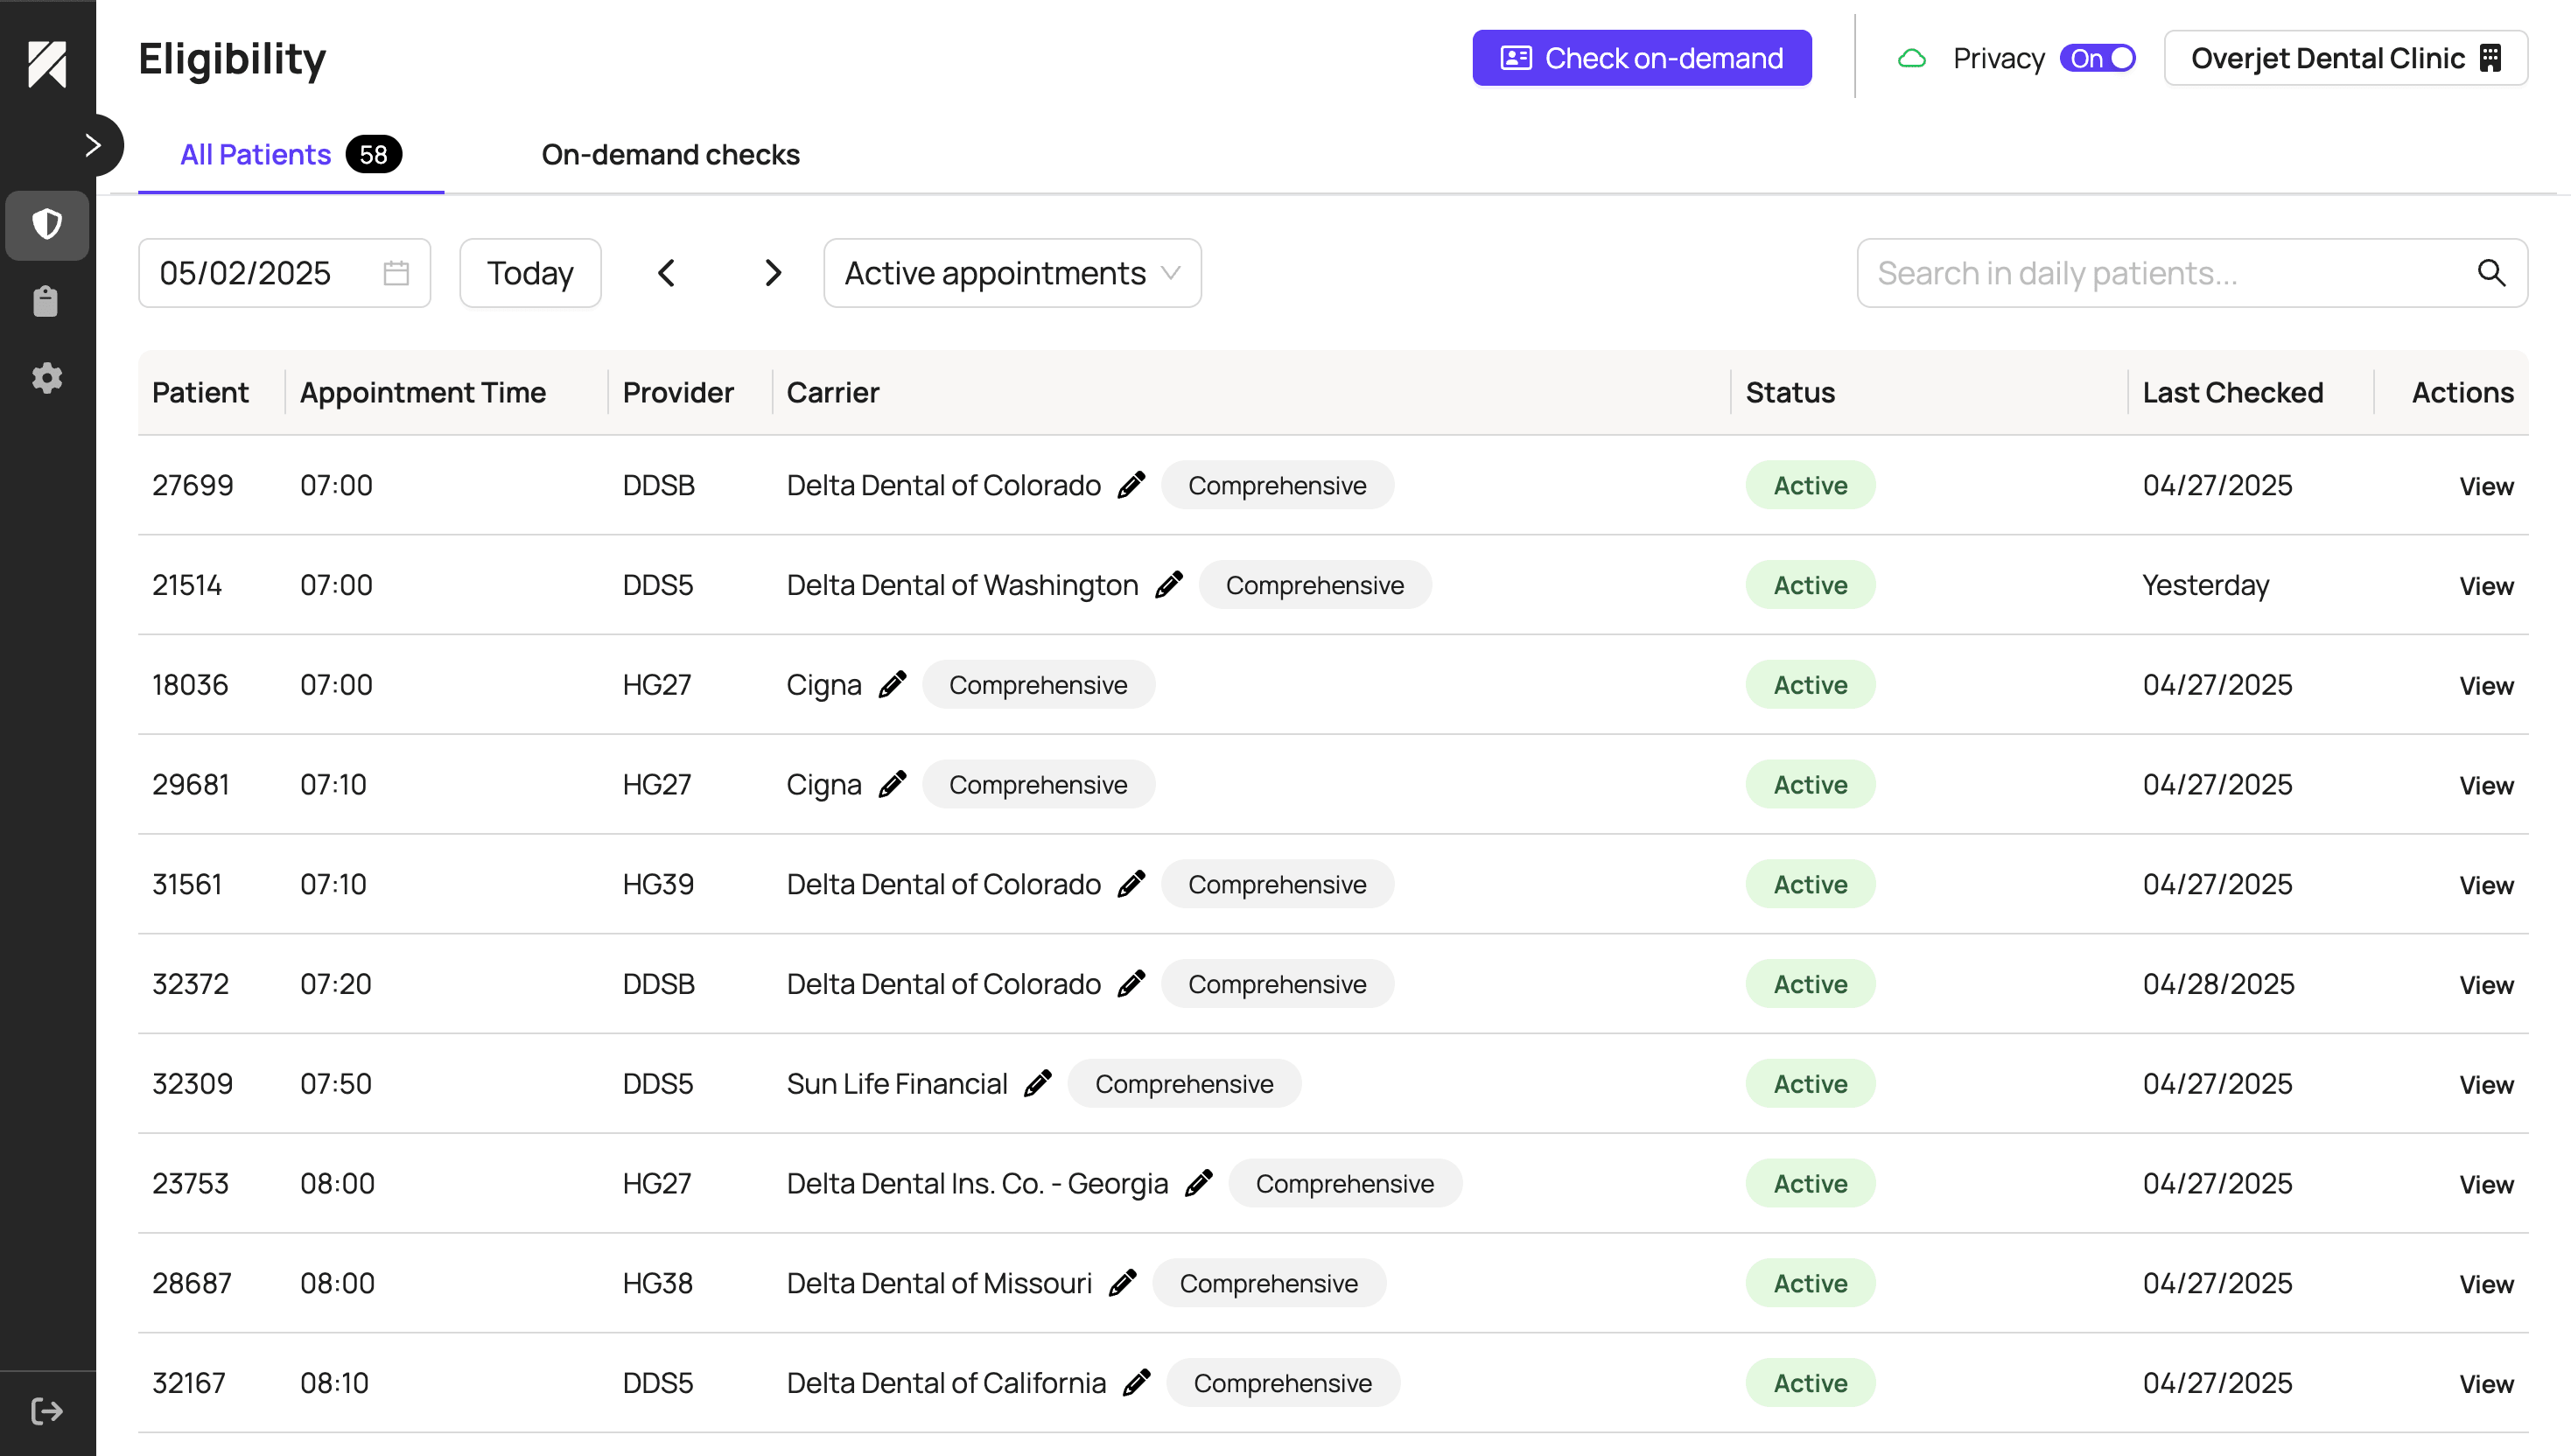Image resolution: width=2571 pixels, height=1456 pixels.
Task: Expand the sidebar with chevron arrow
Action: coord(93,146)
